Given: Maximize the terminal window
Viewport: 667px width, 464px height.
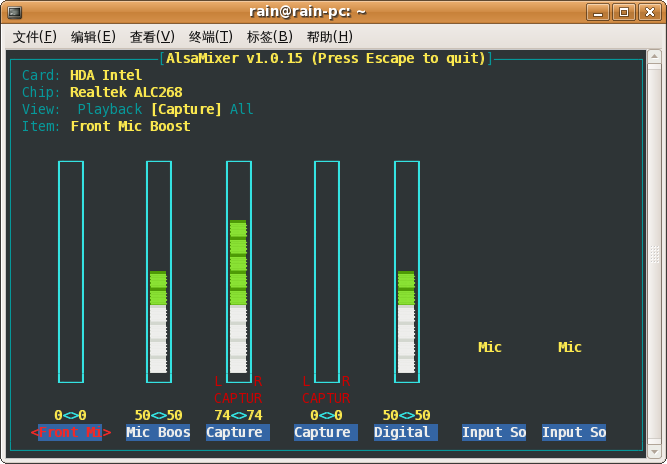Looking at the screenshot, I should 624,12.
